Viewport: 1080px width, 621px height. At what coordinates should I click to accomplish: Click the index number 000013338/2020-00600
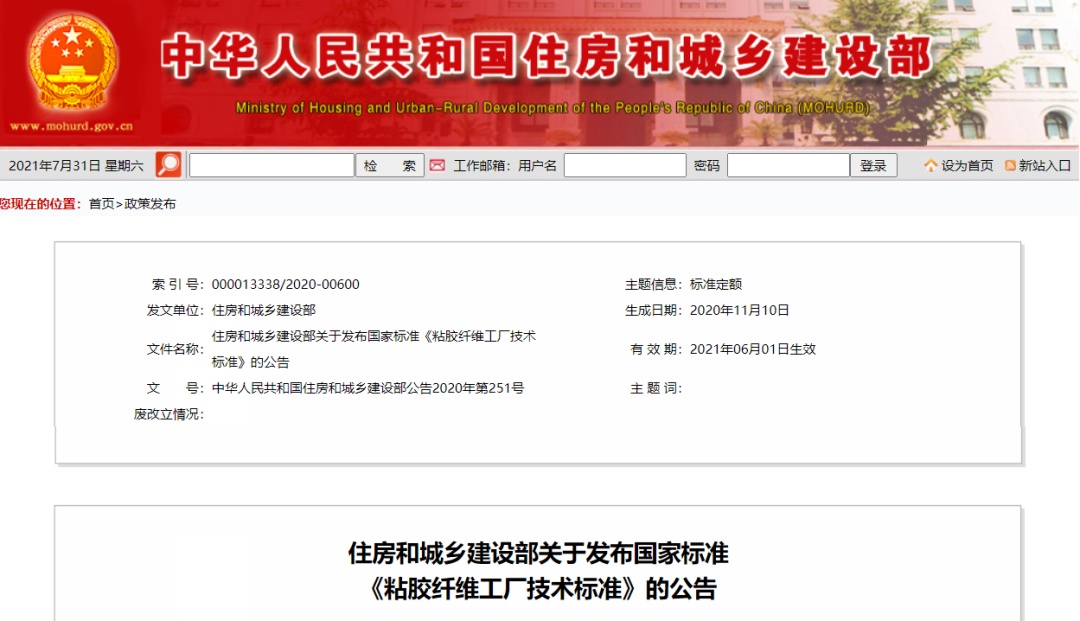(x=286, y=284)
